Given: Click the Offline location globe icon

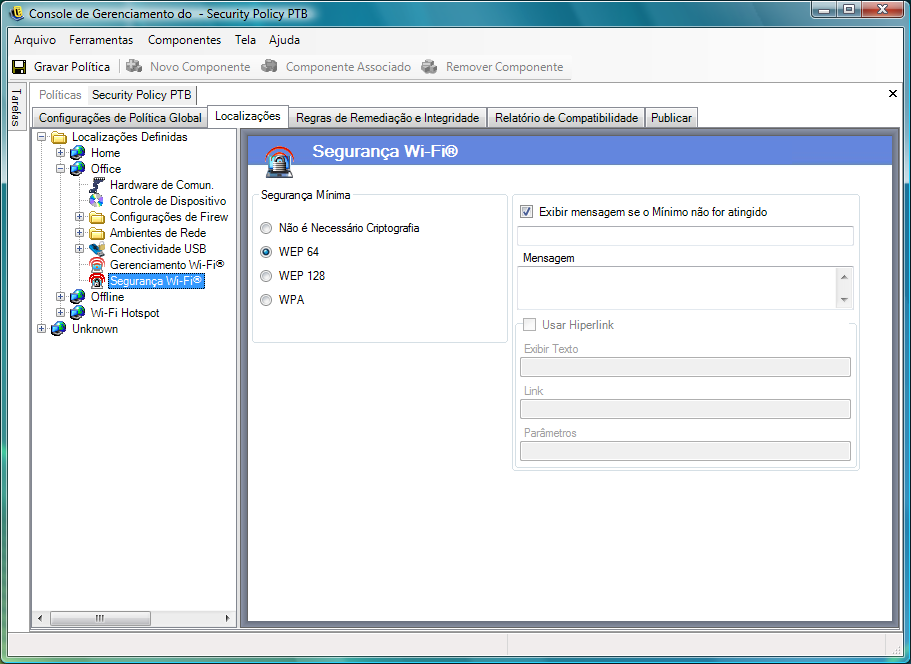Looking at the screenshot, I should coord(77,297).
